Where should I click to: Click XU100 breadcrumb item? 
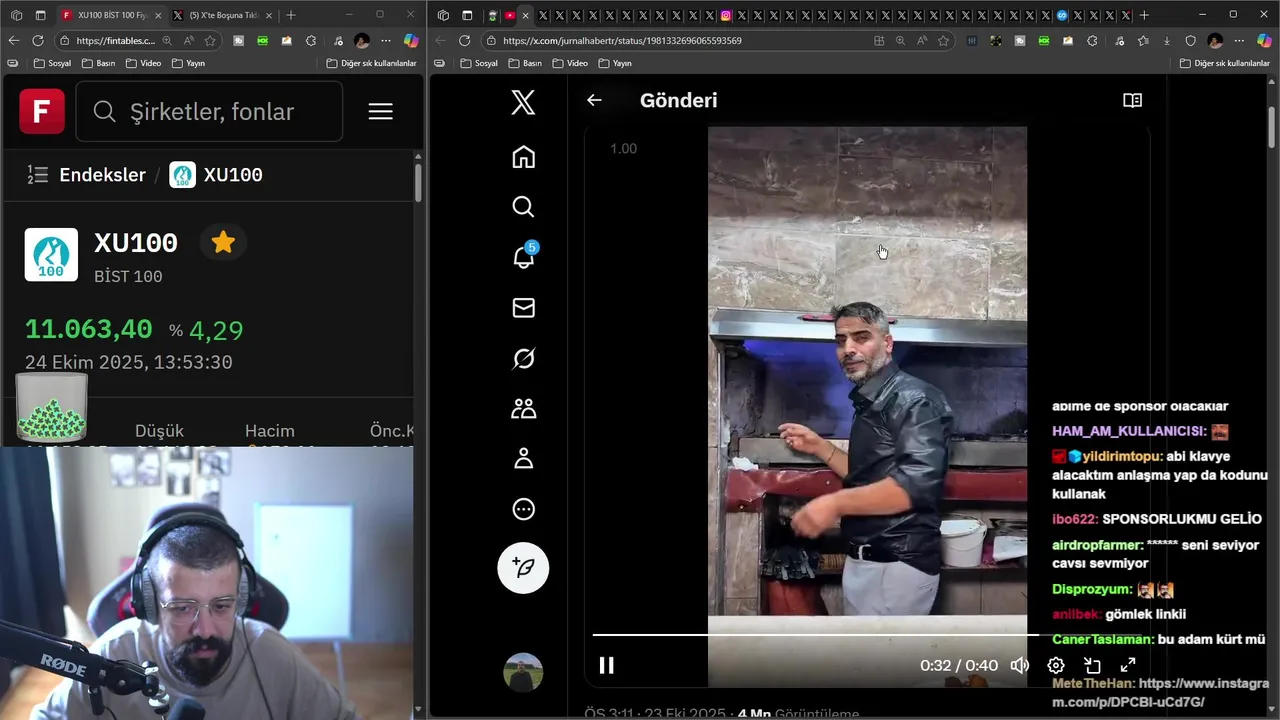click(x=216, y=175)
